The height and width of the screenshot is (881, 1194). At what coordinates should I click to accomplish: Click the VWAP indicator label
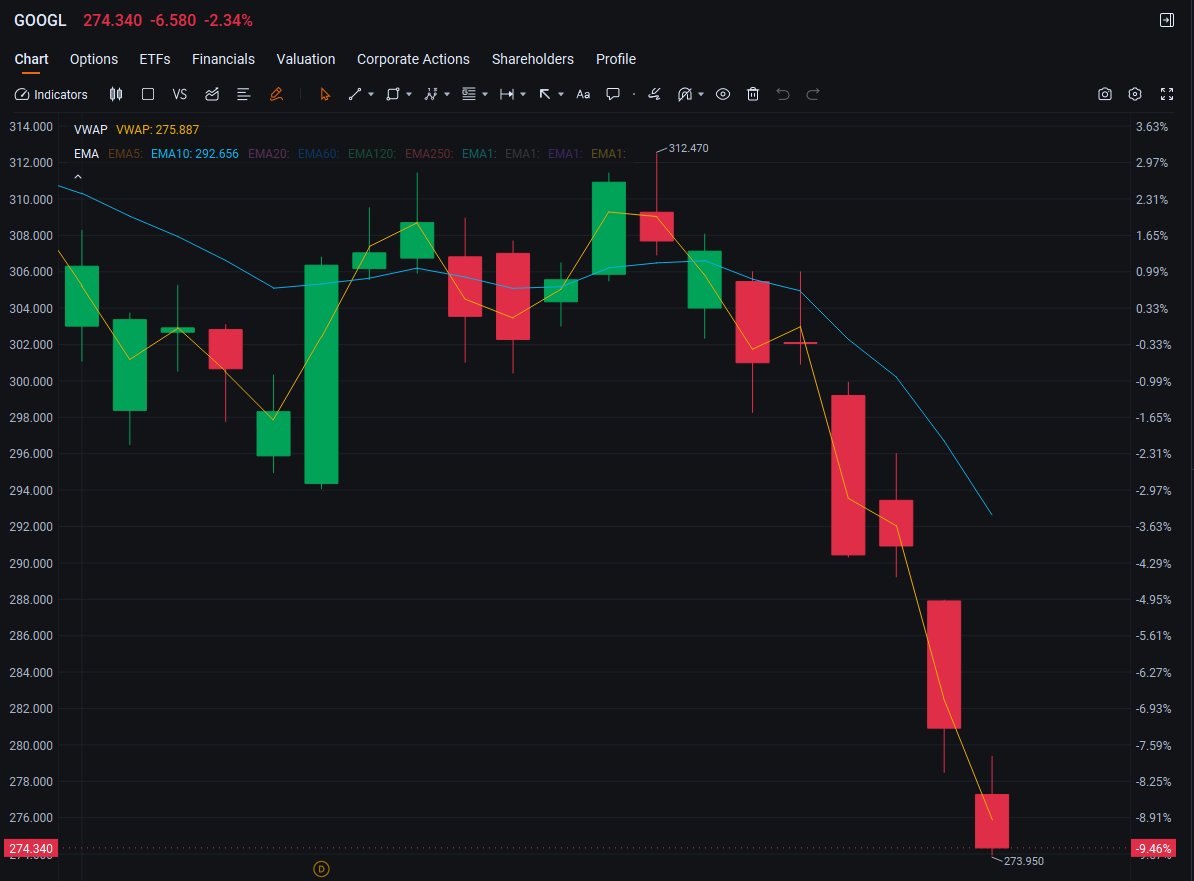[91, 129]
